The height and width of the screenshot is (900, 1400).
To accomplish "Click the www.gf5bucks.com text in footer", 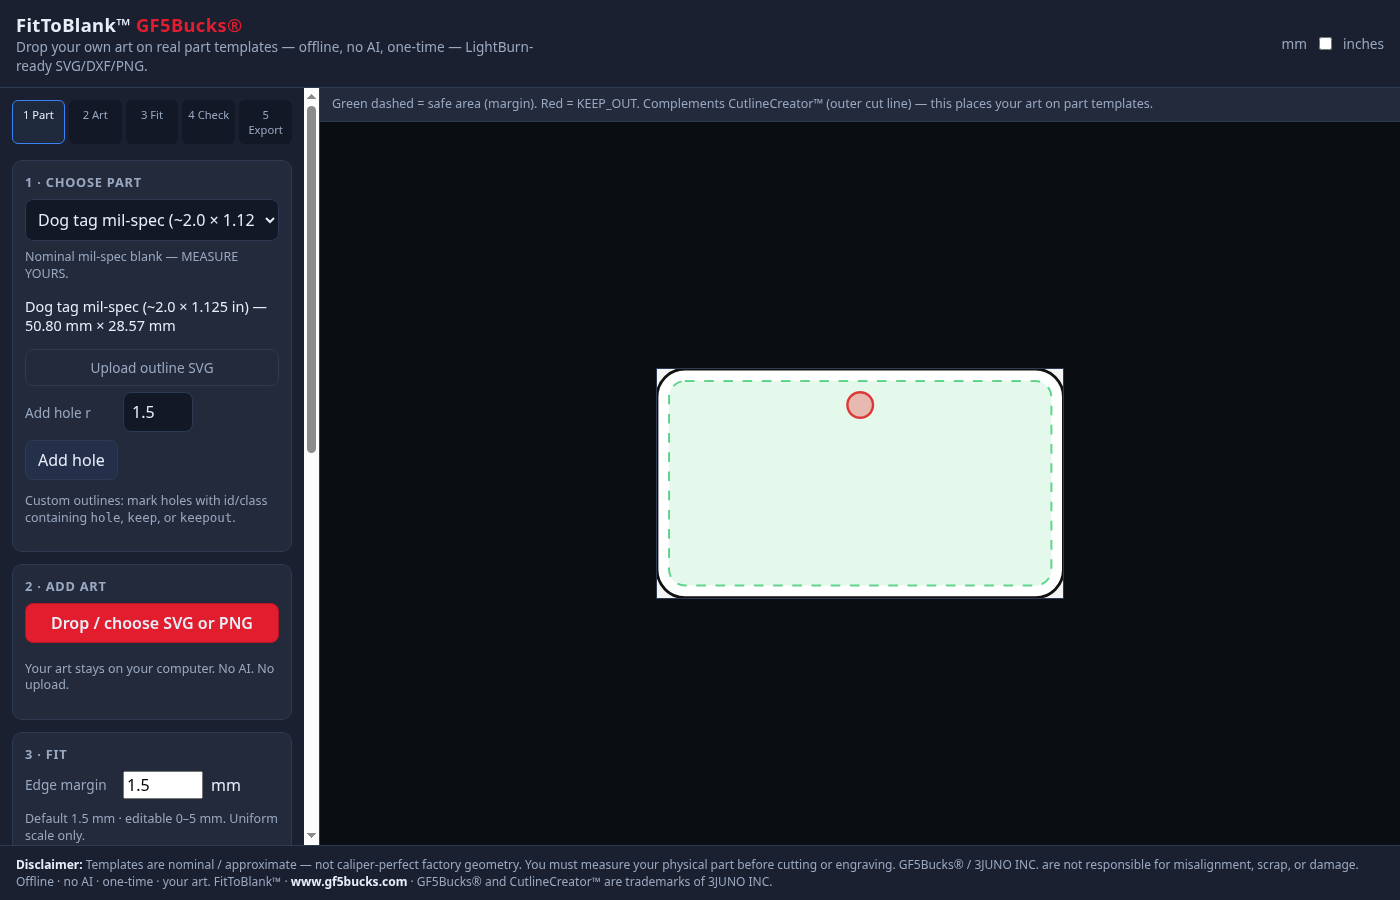I will pos(349,882).
